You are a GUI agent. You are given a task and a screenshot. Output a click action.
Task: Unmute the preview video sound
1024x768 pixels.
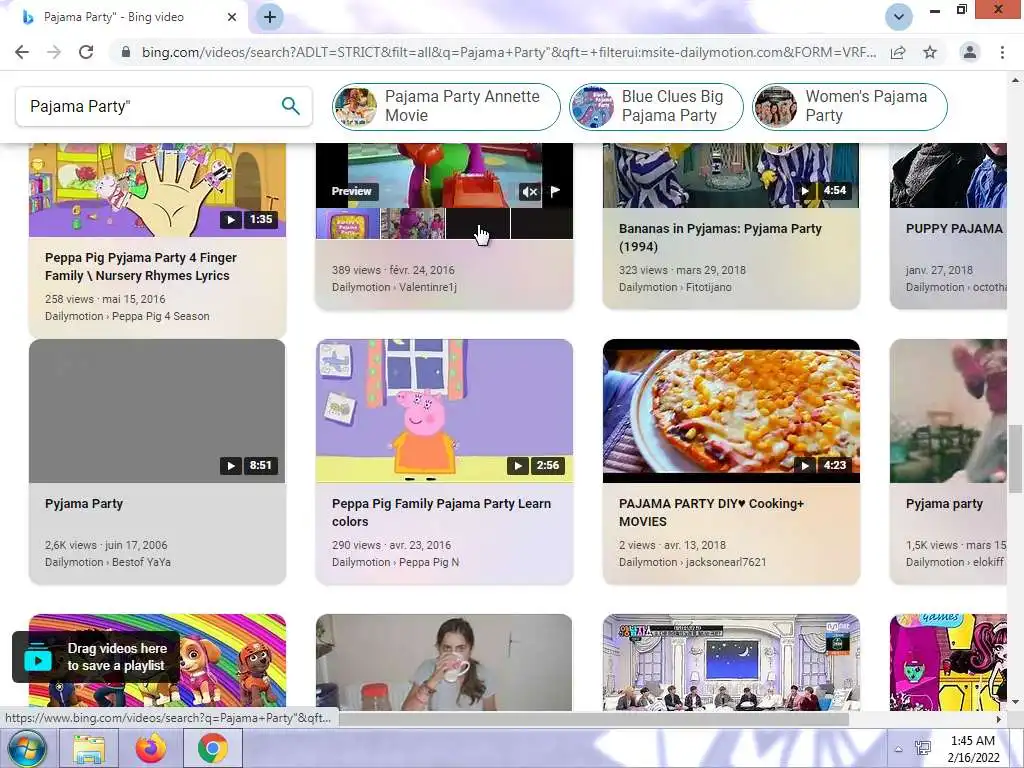530,191
